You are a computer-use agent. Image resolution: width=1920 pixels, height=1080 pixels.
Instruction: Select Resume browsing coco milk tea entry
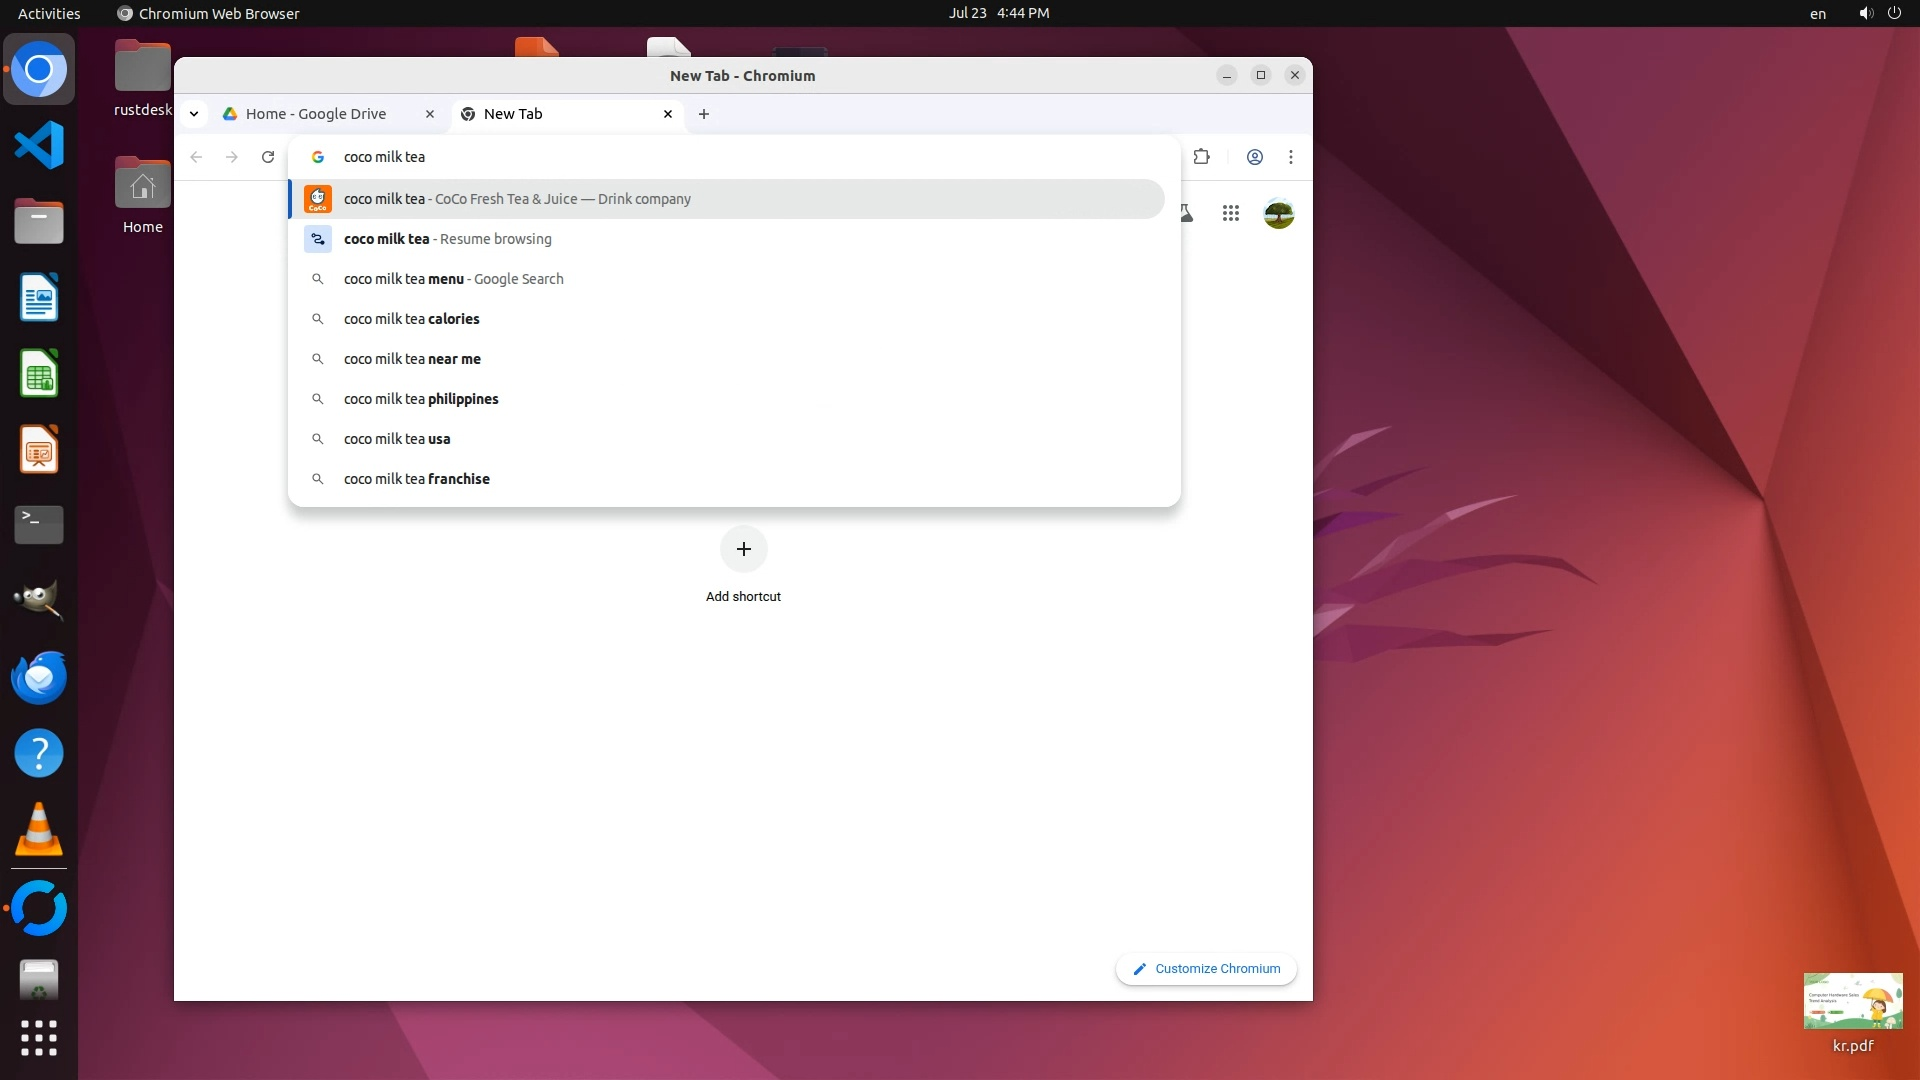[x=447, y=239]
